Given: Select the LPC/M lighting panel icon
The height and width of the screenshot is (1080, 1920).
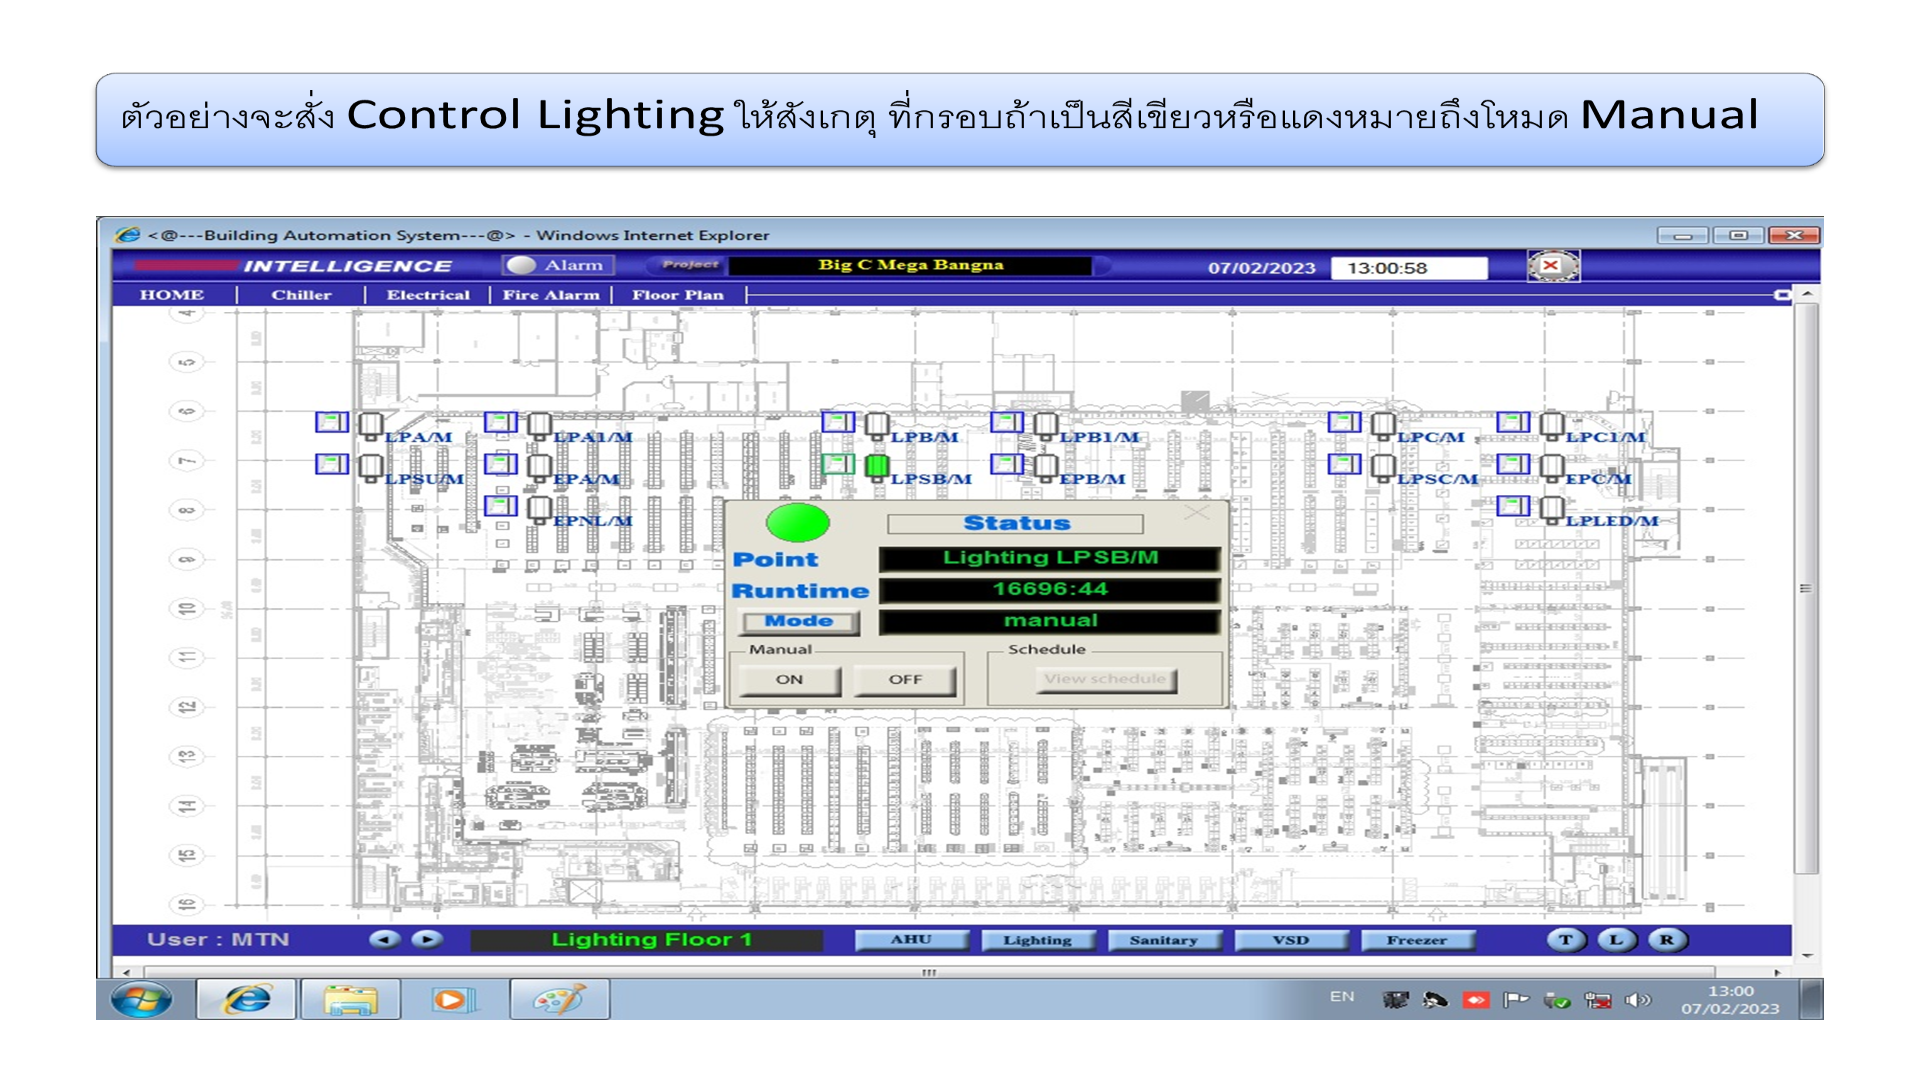Looking at the screenshot, I should [x=1384, y=426].
